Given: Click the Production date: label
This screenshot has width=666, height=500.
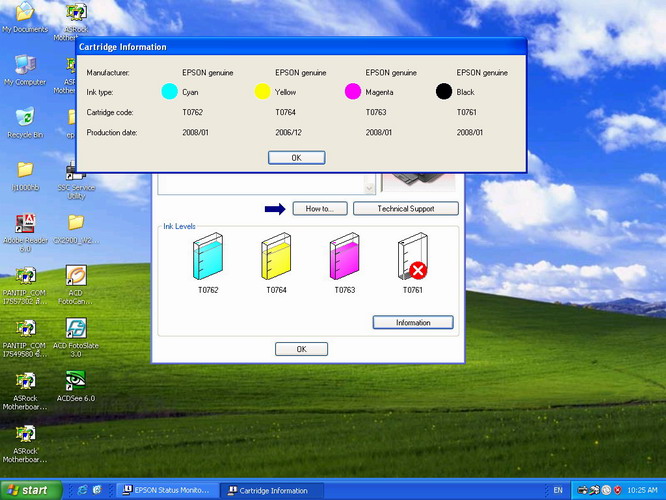Looking at the screenshot, I should tap(112, 133).
